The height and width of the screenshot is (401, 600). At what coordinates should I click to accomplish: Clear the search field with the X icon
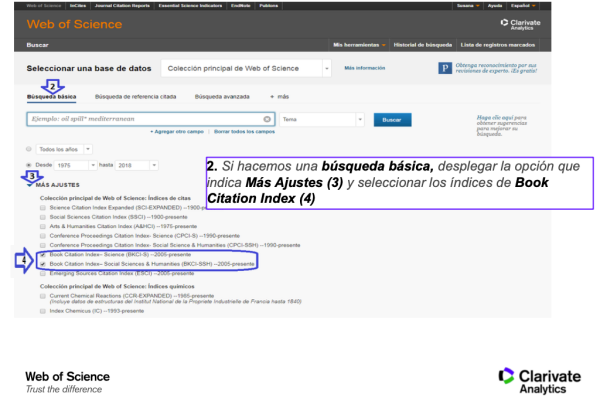(267, 119)
